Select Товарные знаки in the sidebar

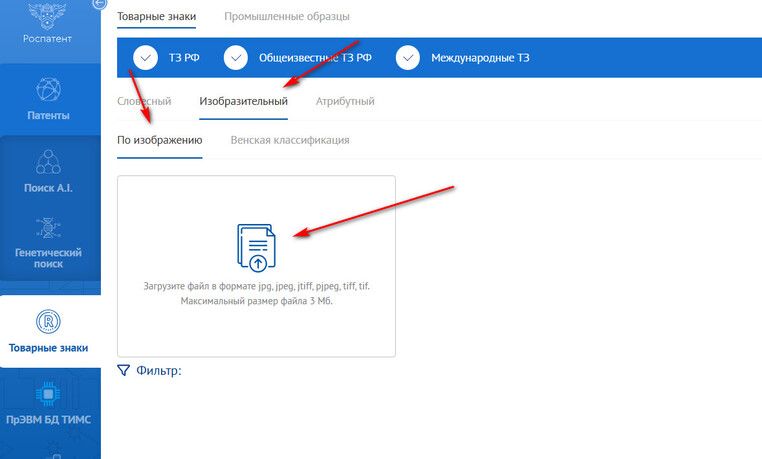coord(48,331)
